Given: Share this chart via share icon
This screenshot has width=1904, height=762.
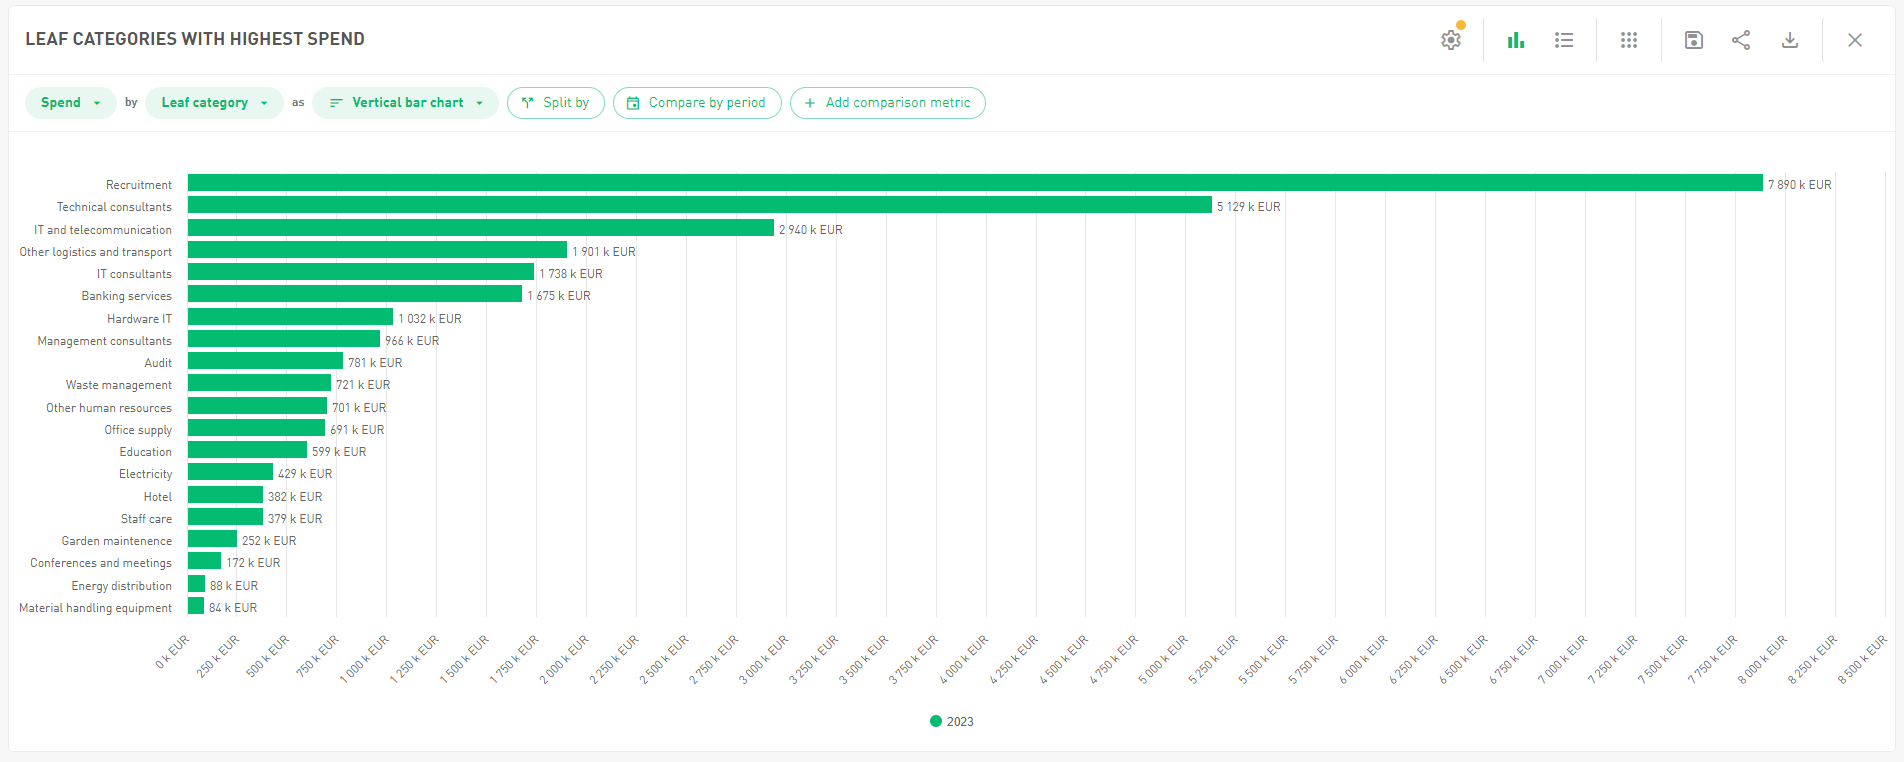Looking at the screenshot, I should pyautogui.click(x=1741, y=40).
